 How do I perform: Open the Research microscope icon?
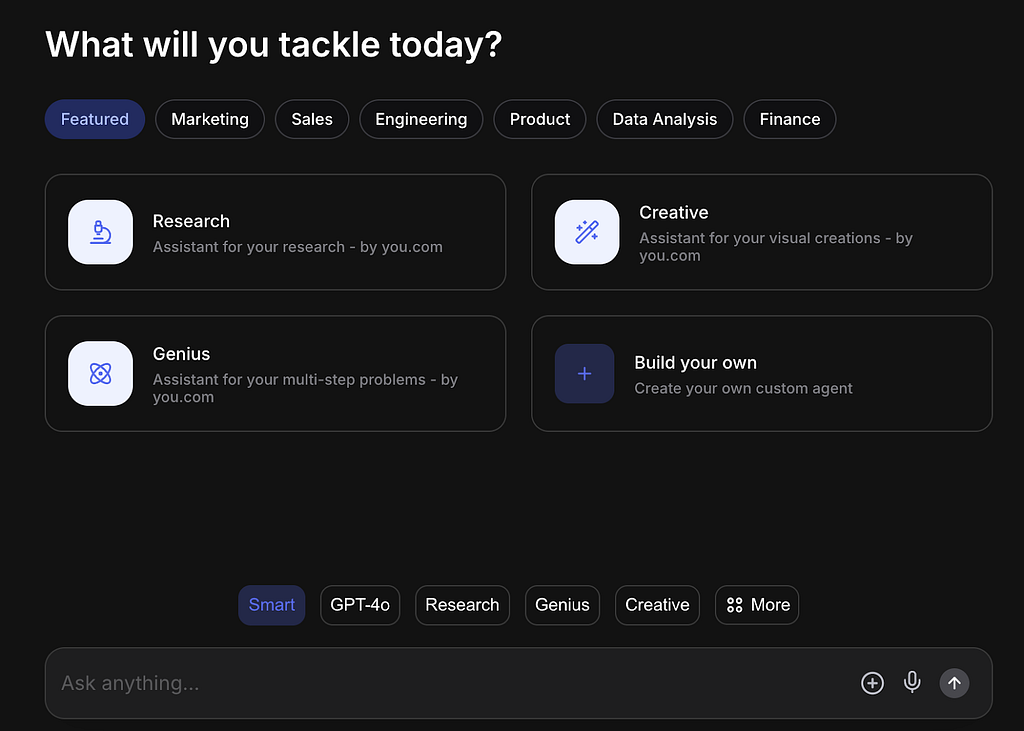[101, 232]
